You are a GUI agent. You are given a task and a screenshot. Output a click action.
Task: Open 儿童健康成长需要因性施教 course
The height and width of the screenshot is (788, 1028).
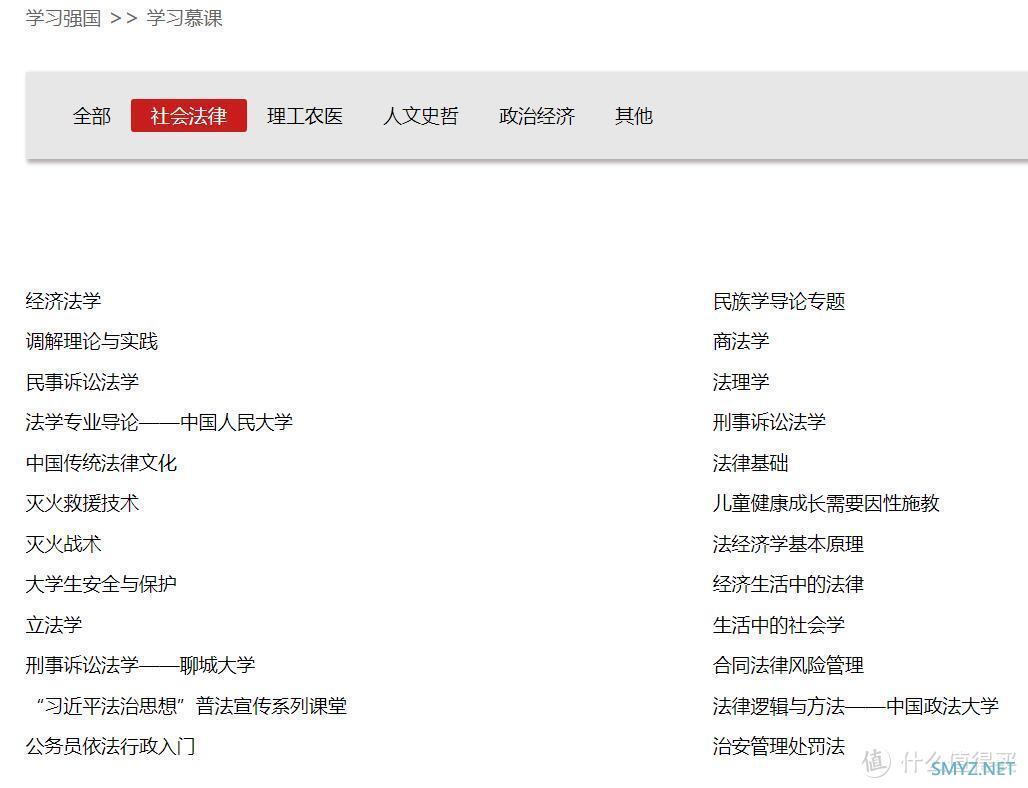pos(825,503)
